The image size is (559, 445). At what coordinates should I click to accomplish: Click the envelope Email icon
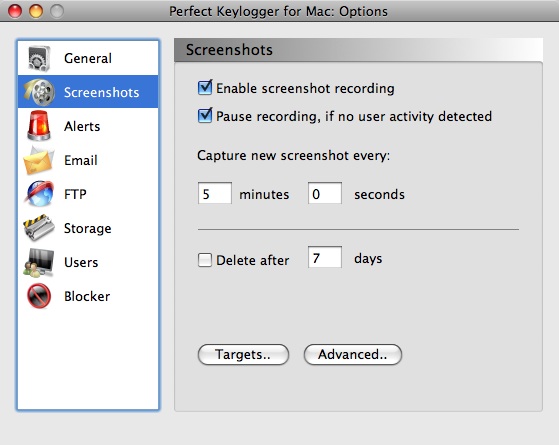(x=39, y=160)
